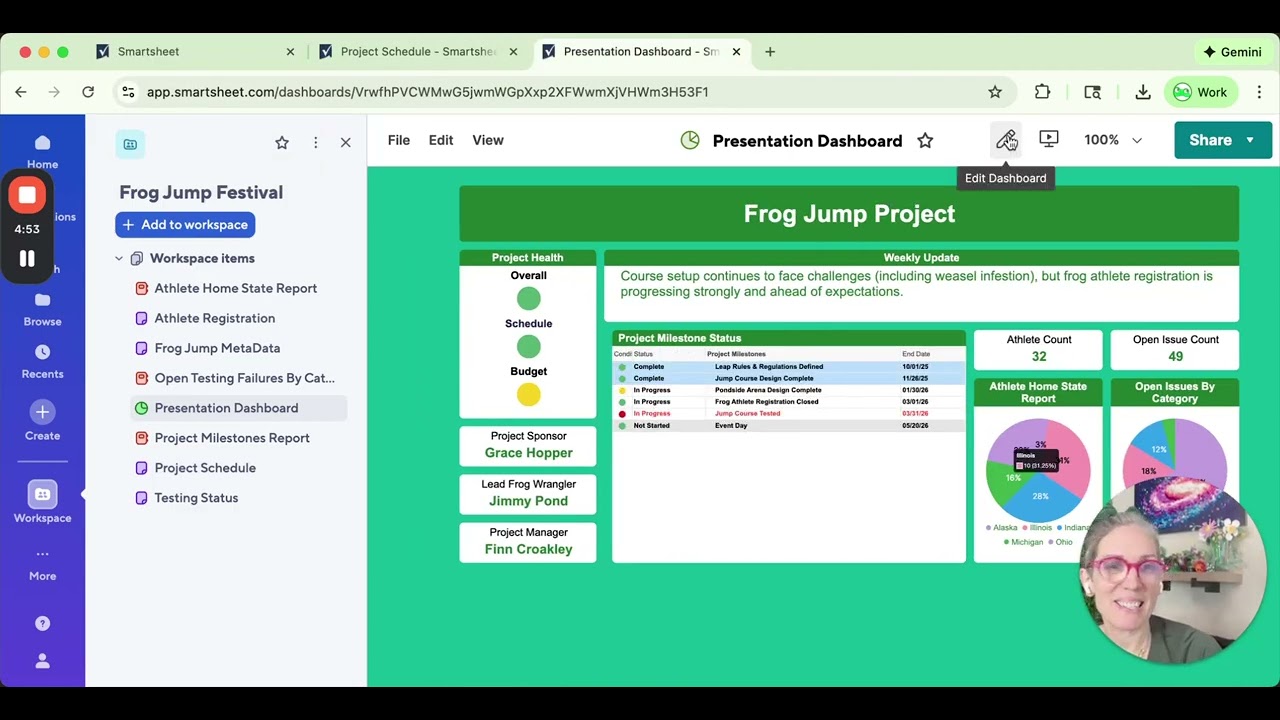Close the workspace panel
The image size is (1280, 720).
click(x=346, y=143)
